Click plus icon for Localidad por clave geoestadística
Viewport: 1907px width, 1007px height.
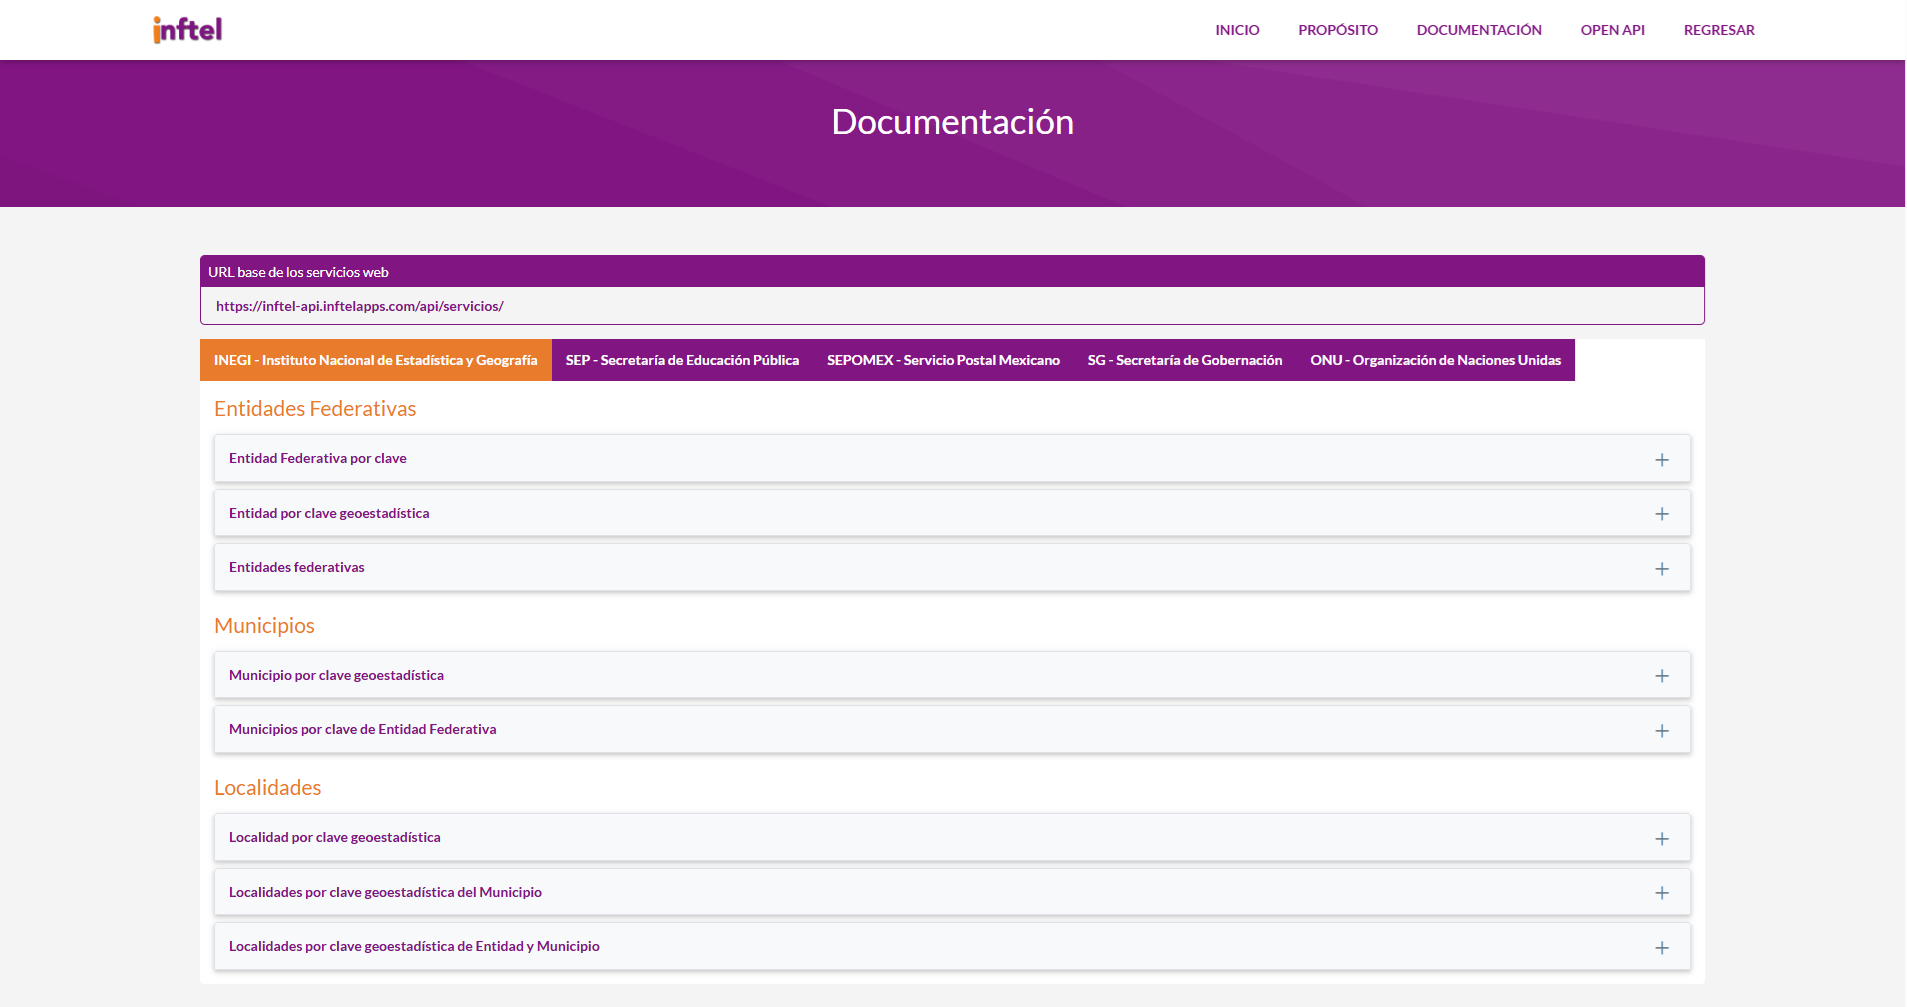(1661, 839)
